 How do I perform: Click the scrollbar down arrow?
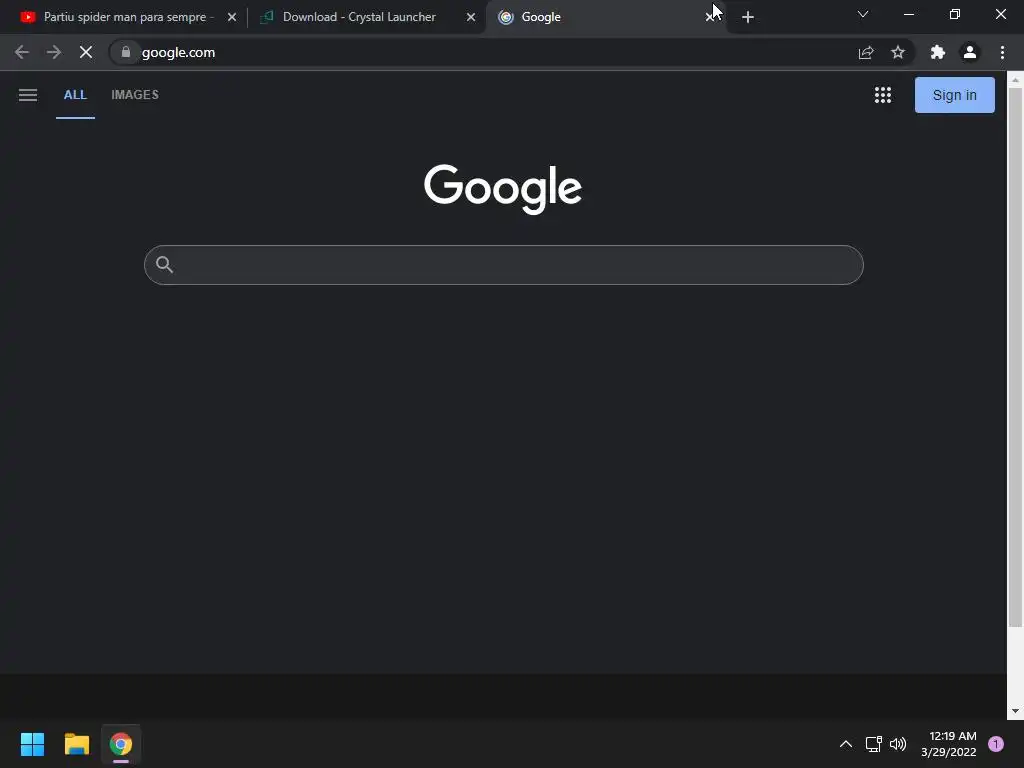[1015, 711]
